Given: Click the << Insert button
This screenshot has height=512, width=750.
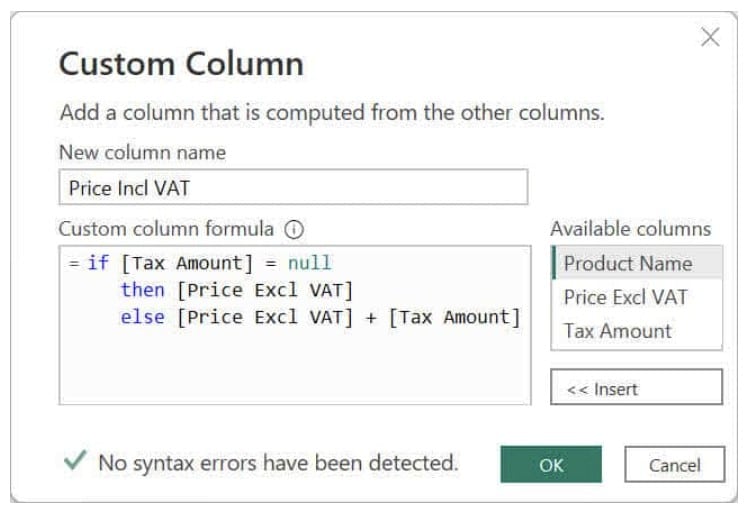Looking at the screenshot, I should [x=636, y=387].
